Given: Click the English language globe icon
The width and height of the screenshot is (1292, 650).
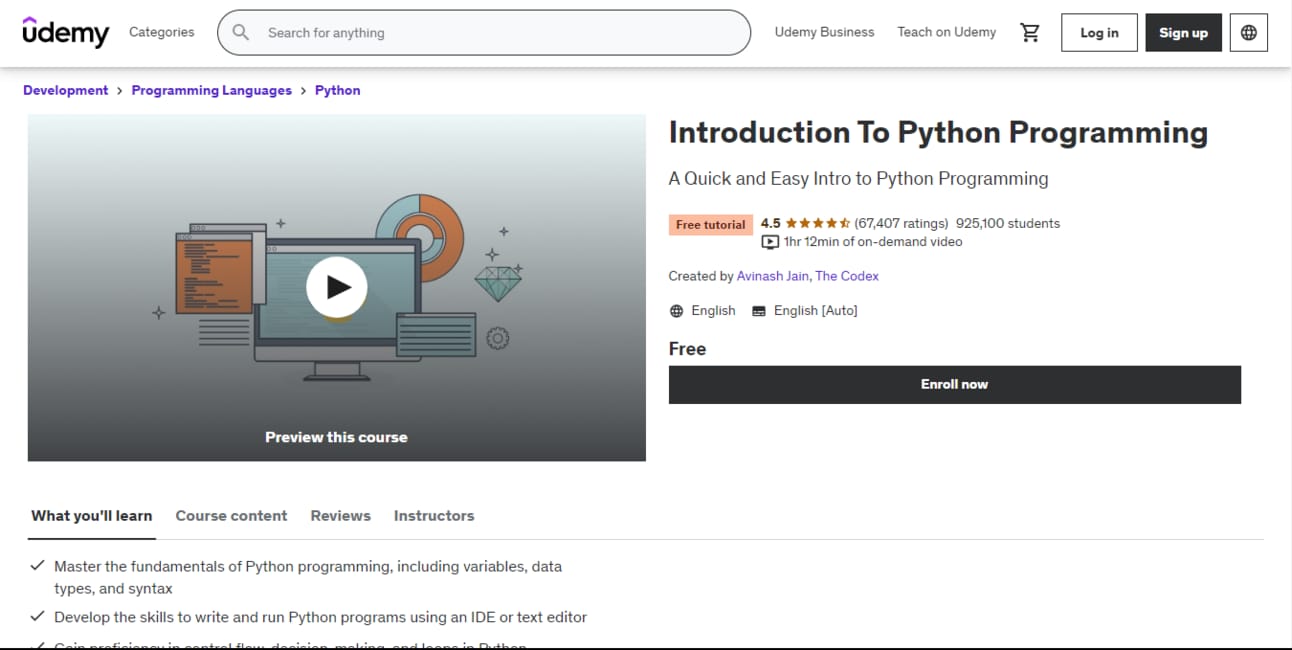Looking at the screenshot, I should [677, 311].
